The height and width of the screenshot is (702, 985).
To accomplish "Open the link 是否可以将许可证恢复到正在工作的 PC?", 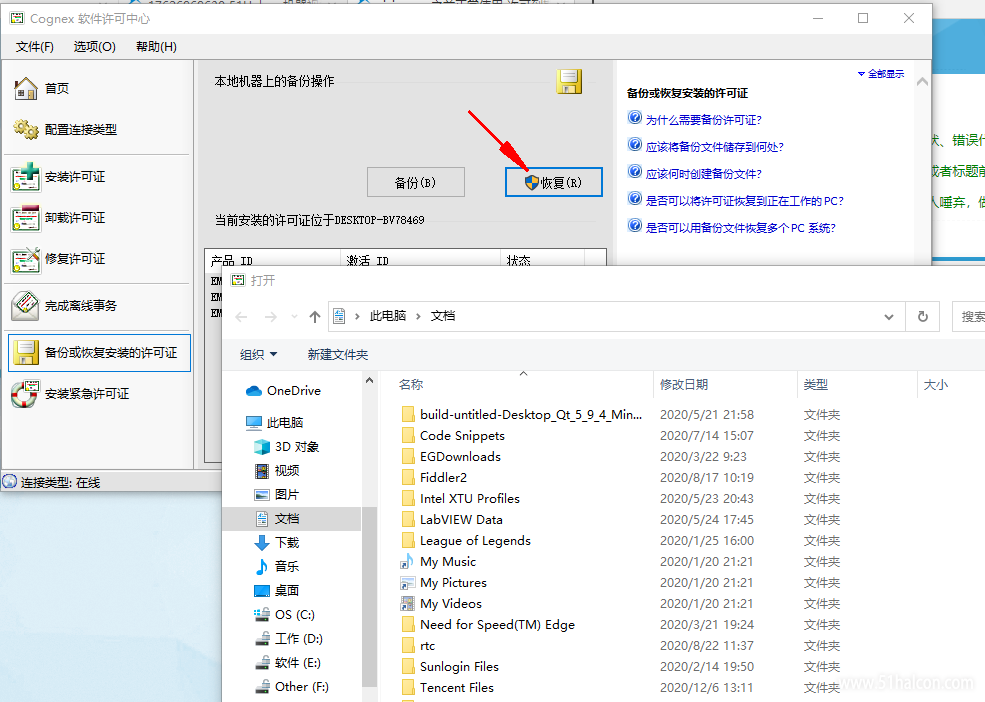I will (744, 201).
